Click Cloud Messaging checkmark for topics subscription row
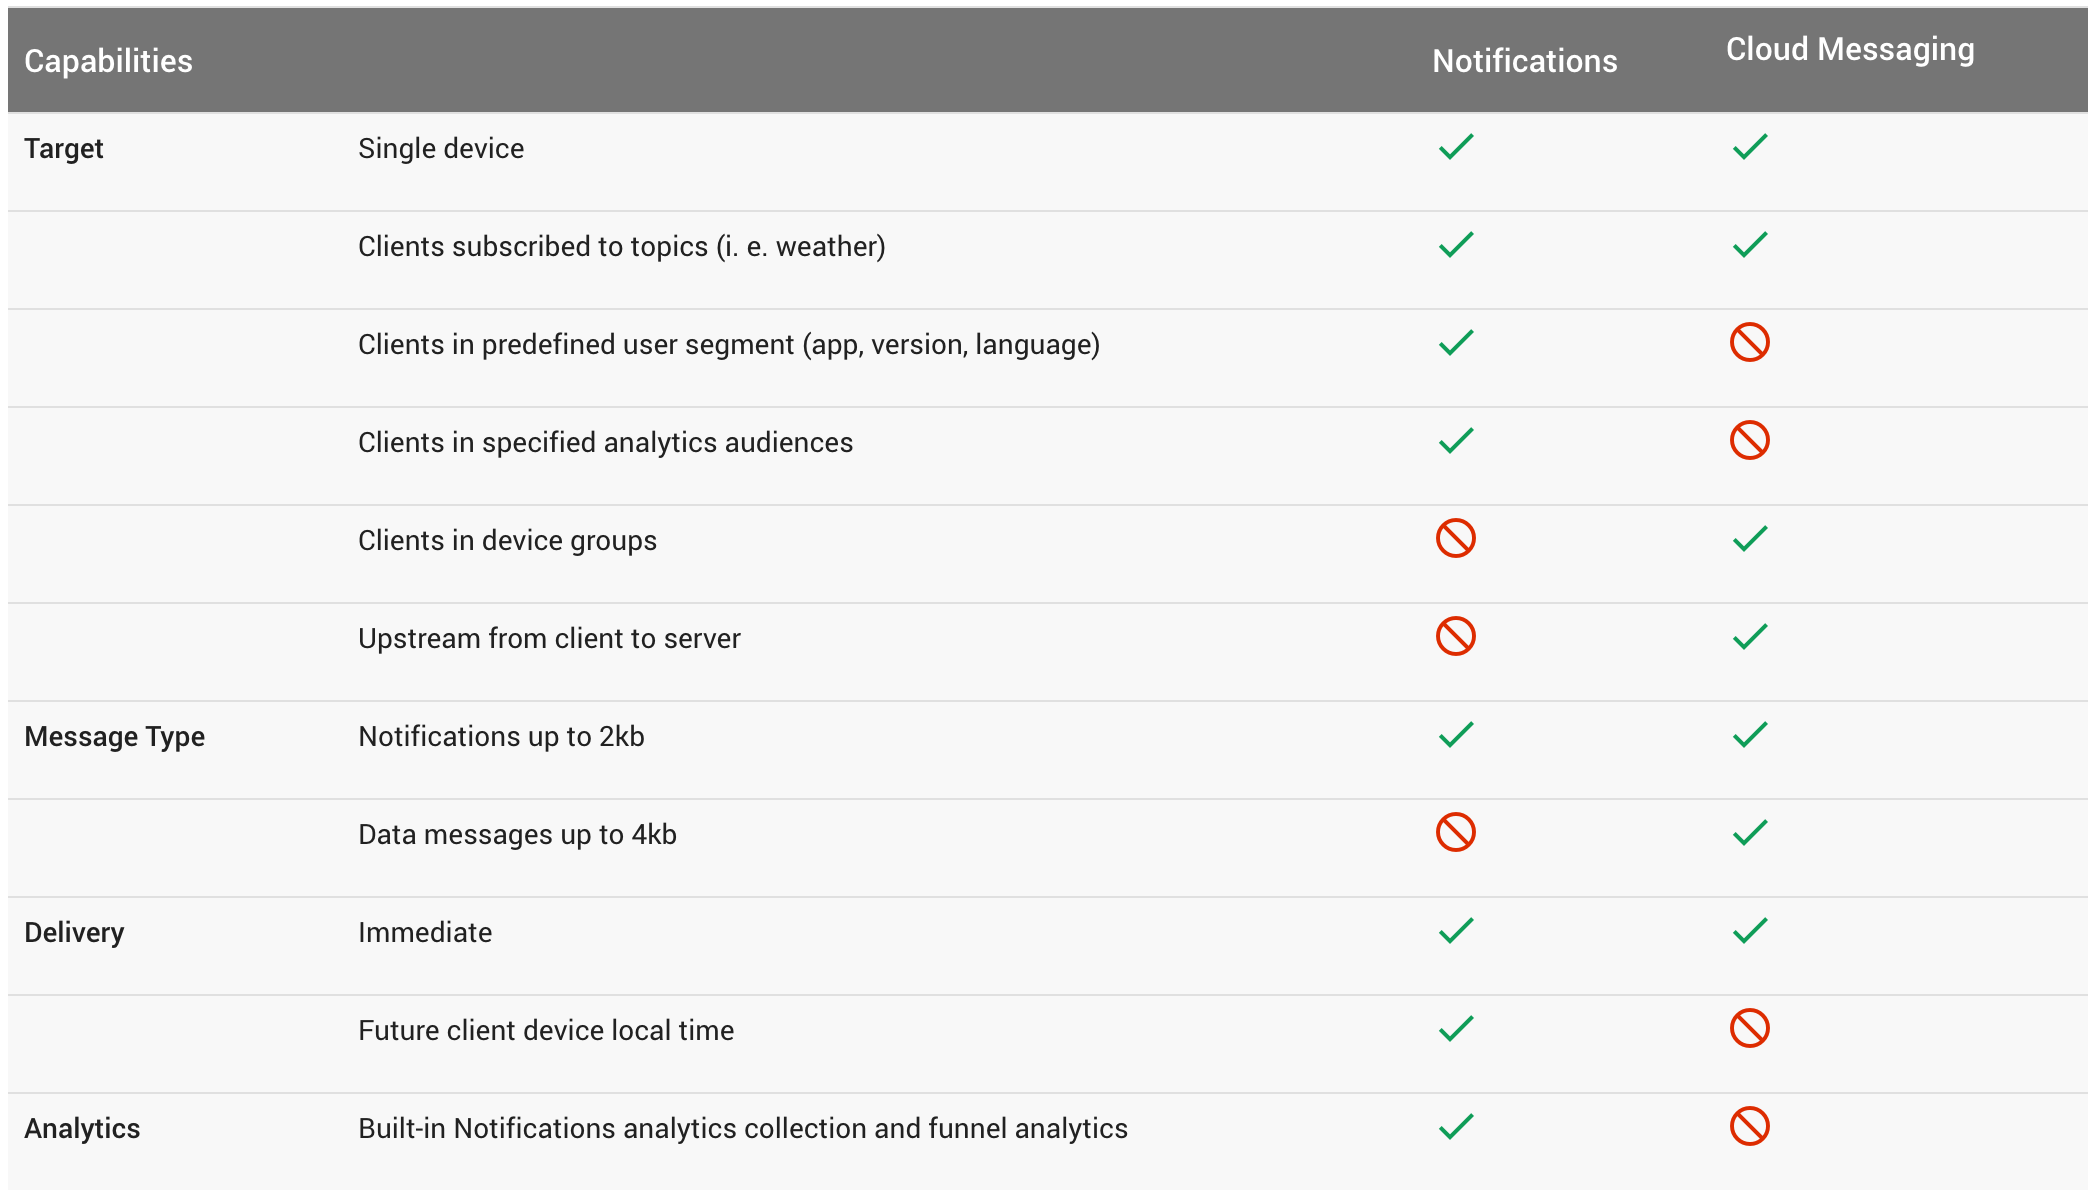 1750,245
